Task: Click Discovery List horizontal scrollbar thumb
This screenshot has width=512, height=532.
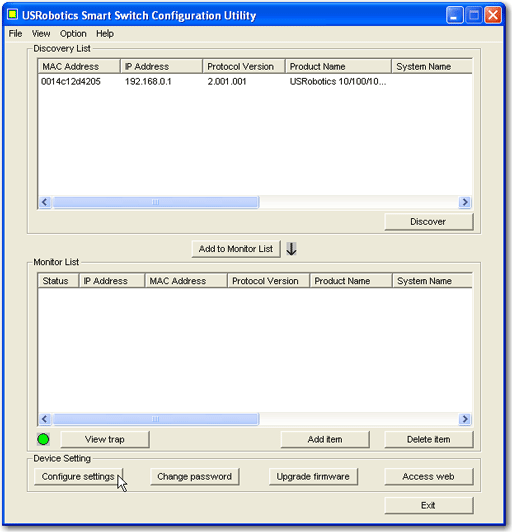Action: tap(156, 202)
